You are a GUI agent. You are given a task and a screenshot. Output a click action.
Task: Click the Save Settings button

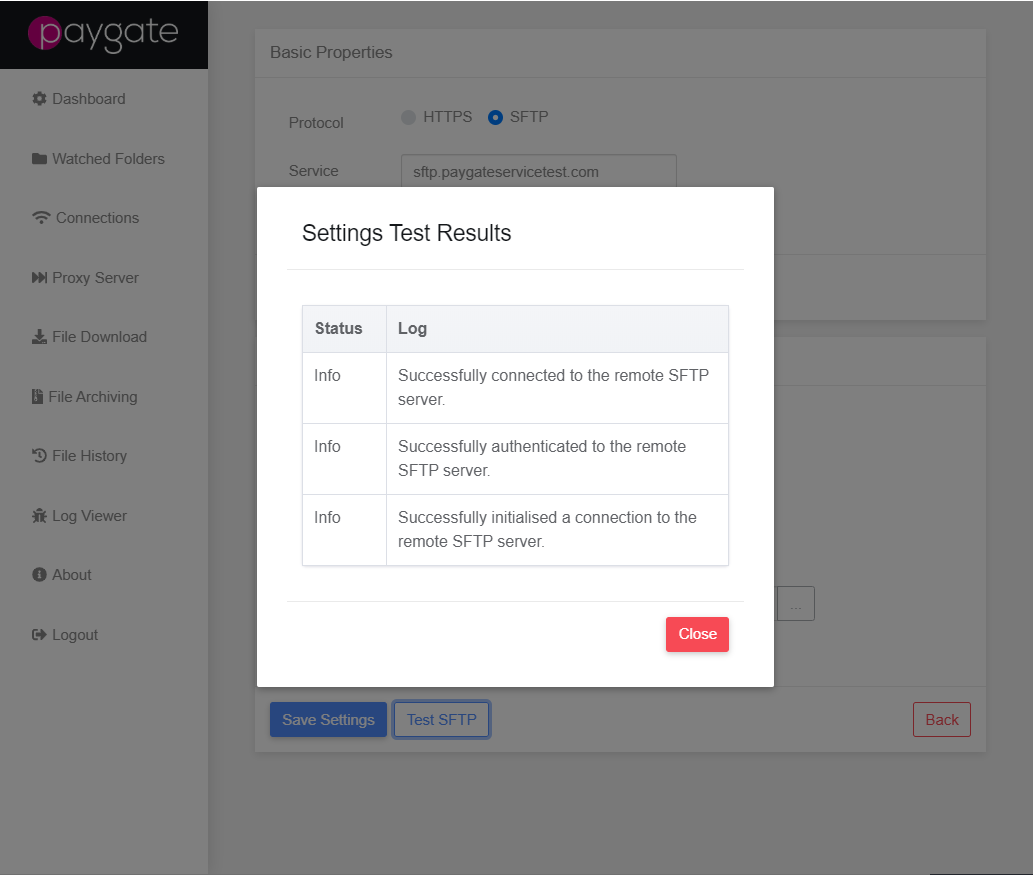coord(328,720)
